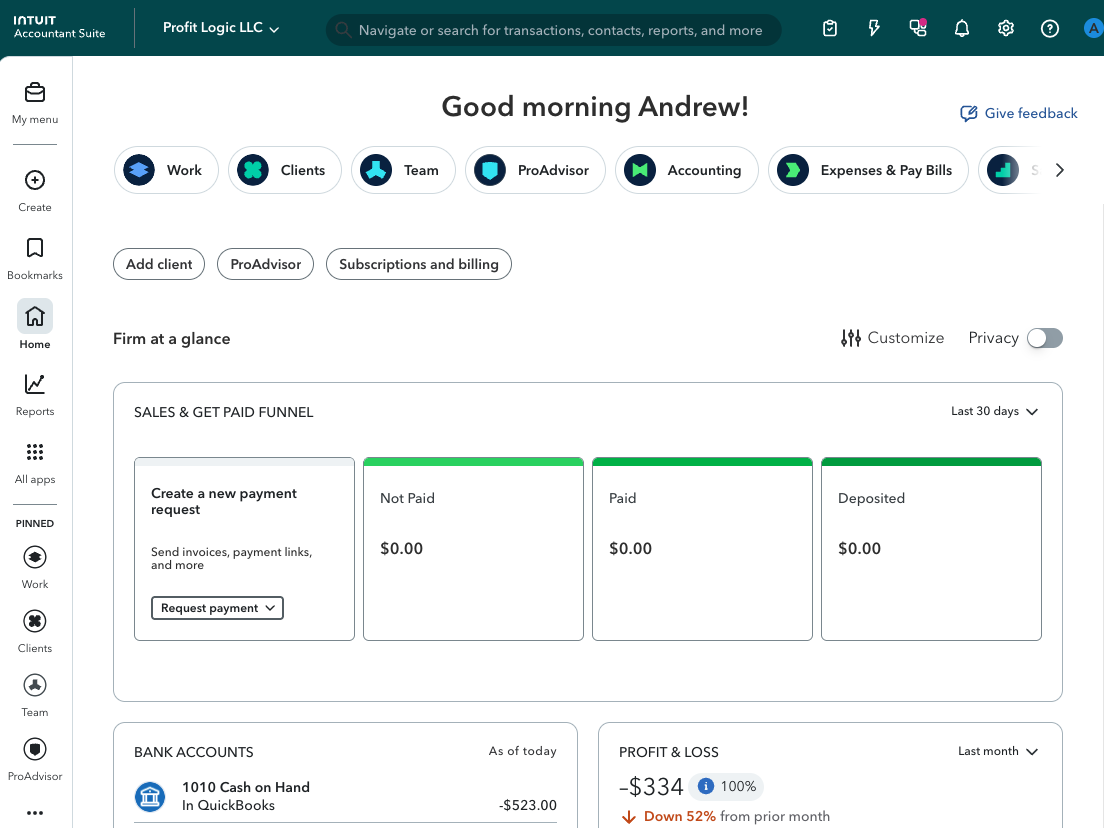Open the Last 30 days funnel dropdown

coord(994,410)
